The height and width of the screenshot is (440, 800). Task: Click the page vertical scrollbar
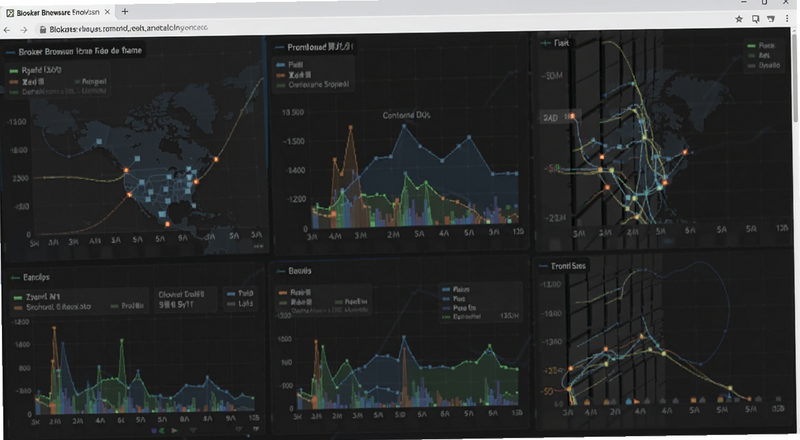pos(796,77)
